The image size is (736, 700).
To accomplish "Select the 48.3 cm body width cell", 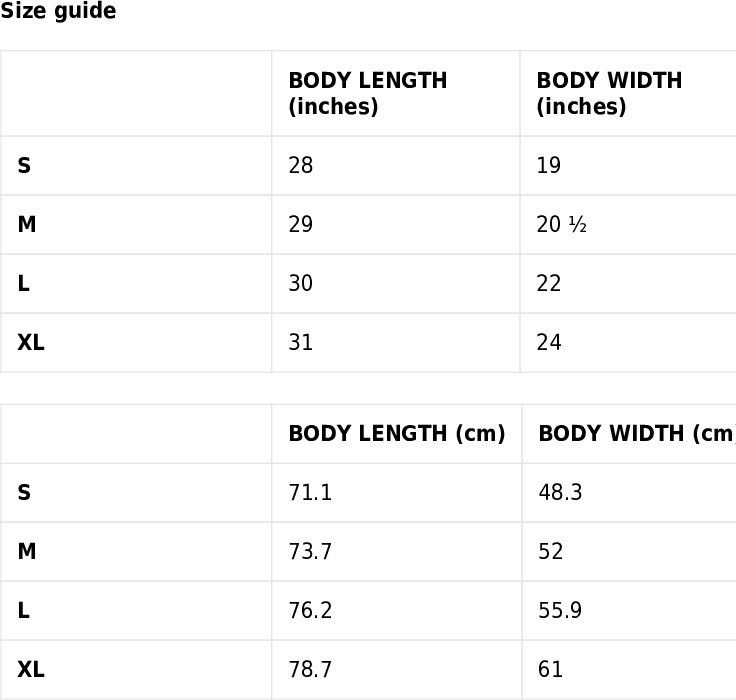I will click(x=560, y=493).
